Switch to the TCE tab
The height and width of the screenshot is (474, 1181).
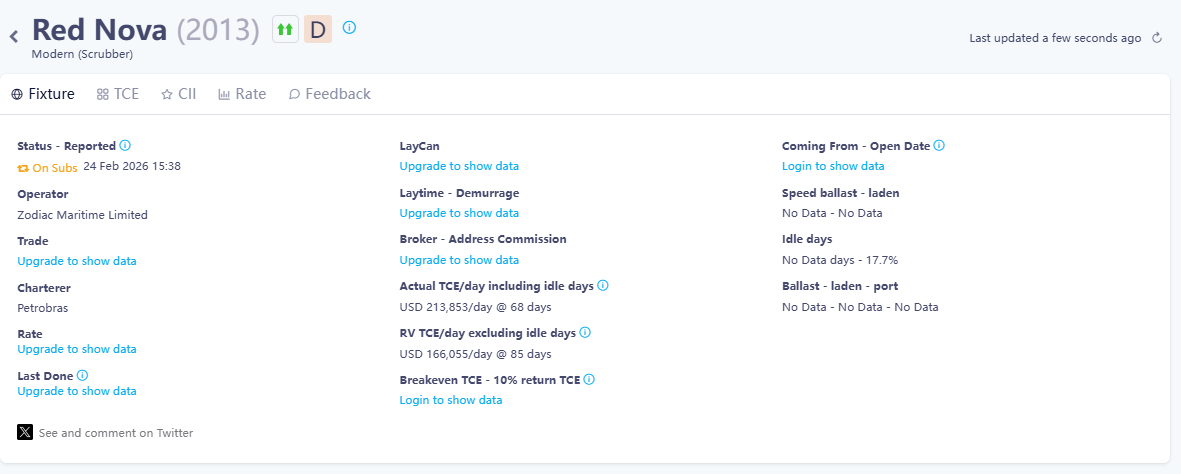click(117, 94)
